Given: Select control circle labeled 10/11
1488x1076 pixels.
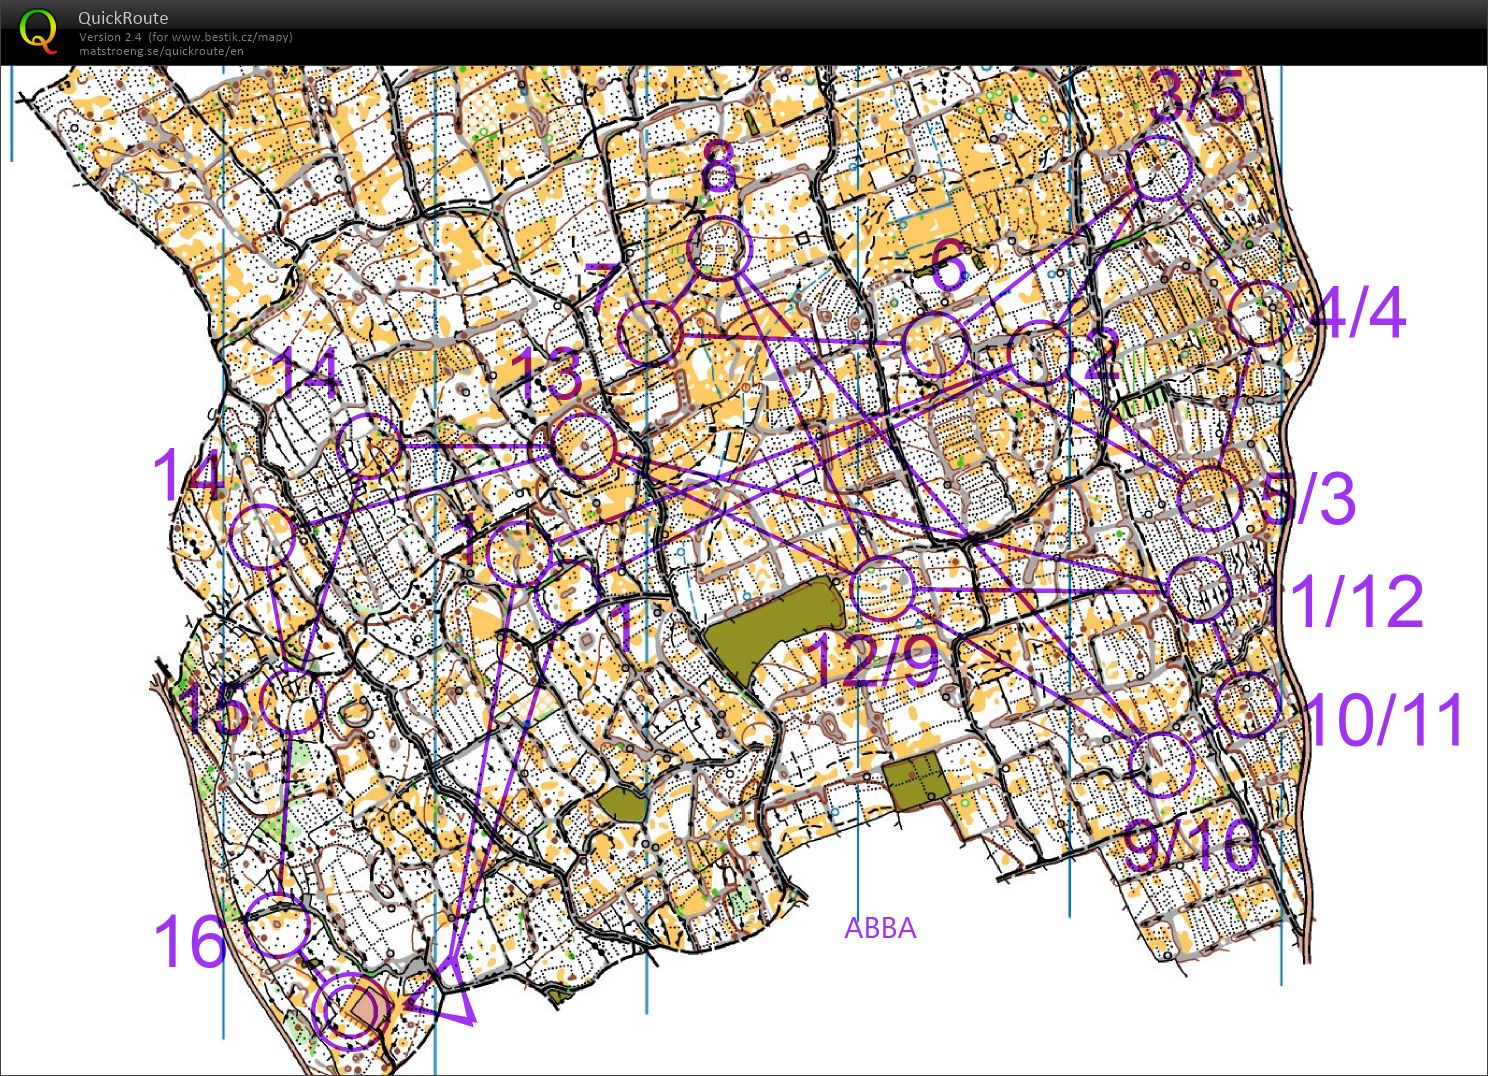Looking at the screenshot, I should tap(1247, 705).
